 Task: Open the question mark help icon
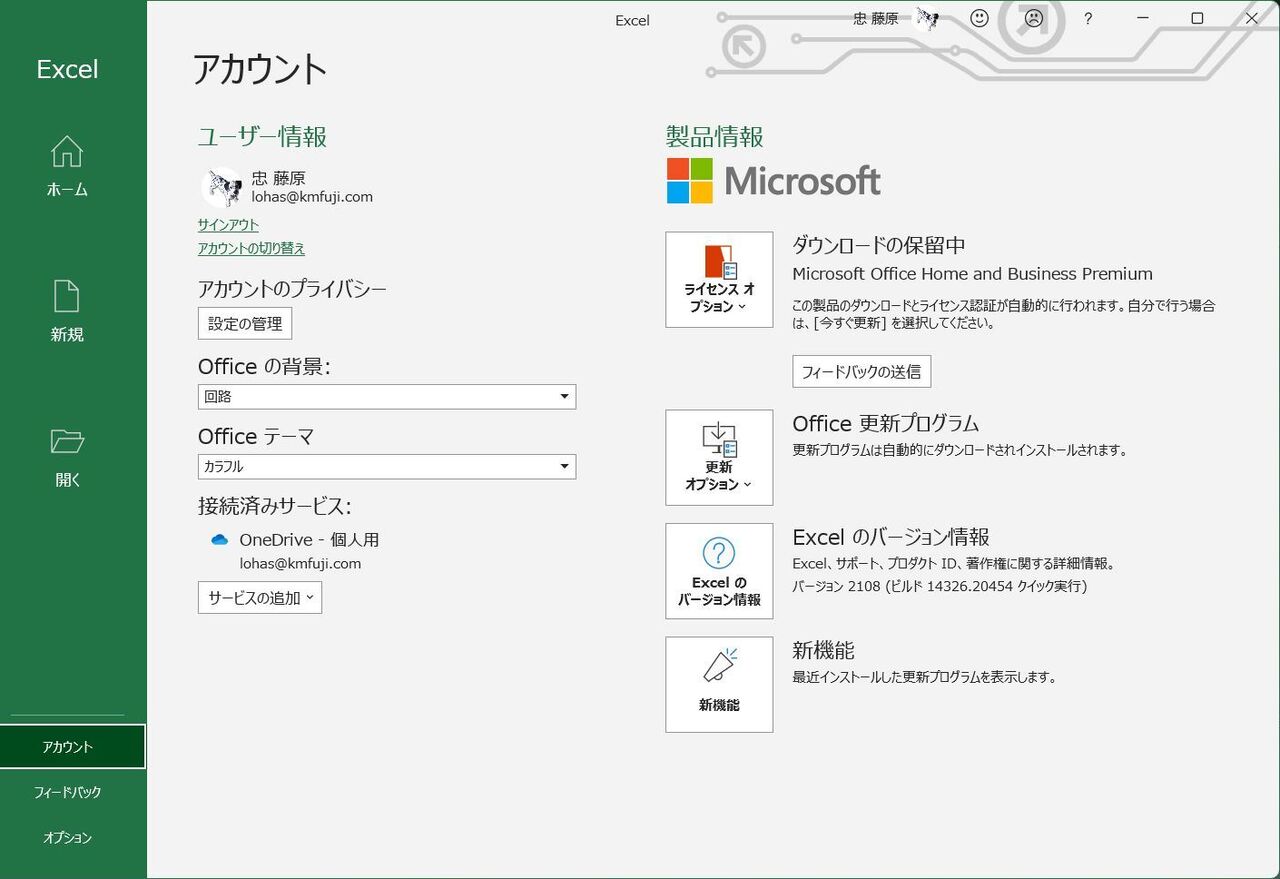1088,18
